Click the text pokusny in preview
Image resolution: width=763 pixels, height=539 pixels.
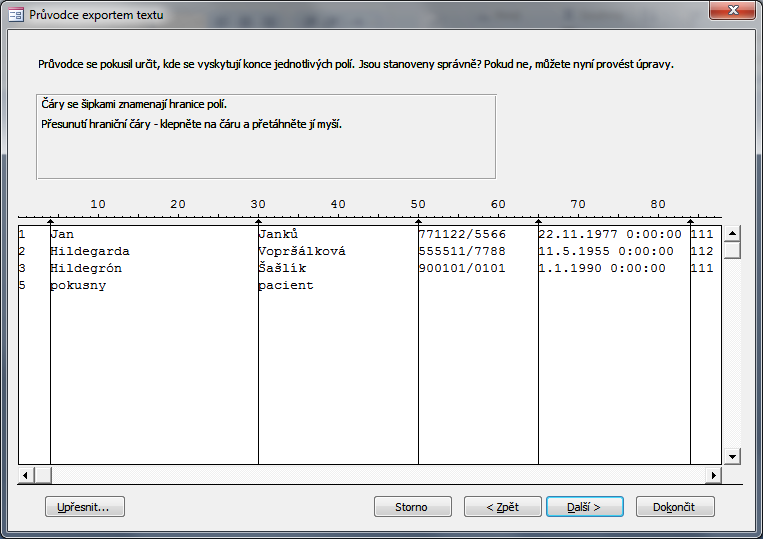[78, 286]
